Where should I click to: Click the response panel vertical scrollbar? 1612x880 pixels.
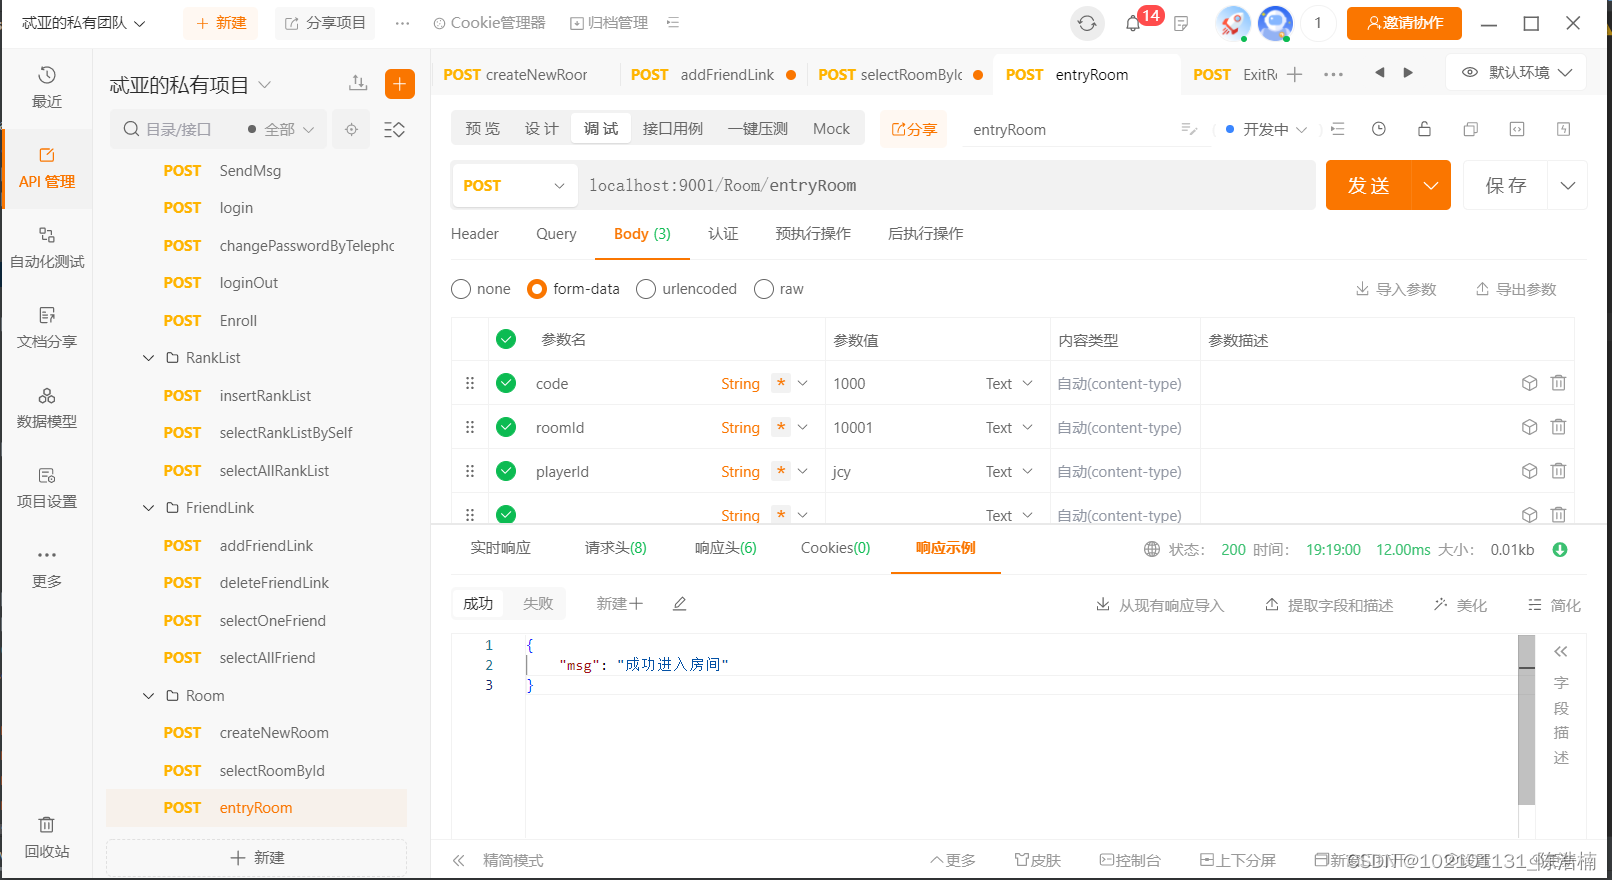coord(1526,720)
